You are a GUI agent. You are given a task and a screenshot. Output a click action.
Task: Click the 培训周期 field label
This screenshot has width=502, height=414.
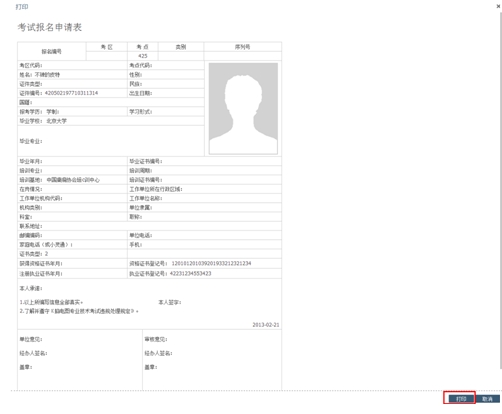(141, 171)
